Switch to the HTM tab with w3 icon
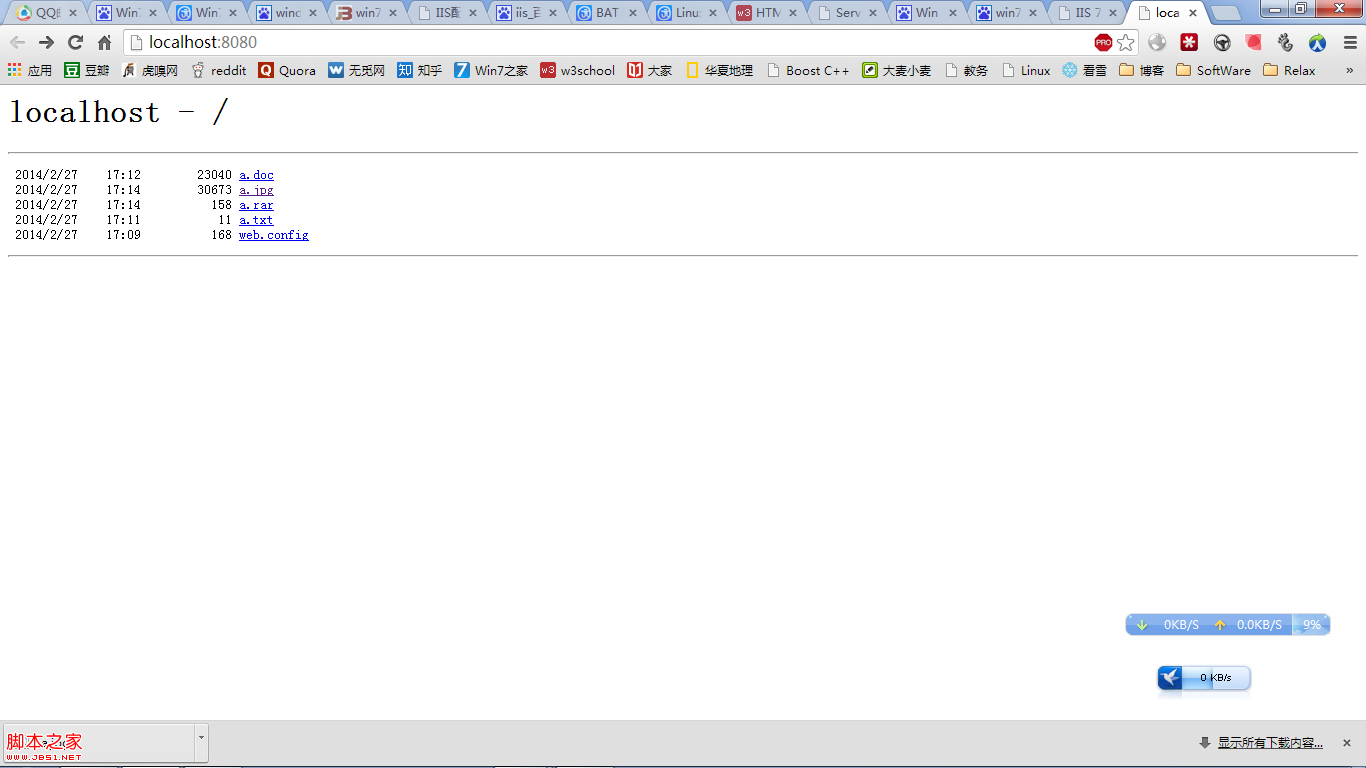 pyautogui.click(x=766, y=13)
